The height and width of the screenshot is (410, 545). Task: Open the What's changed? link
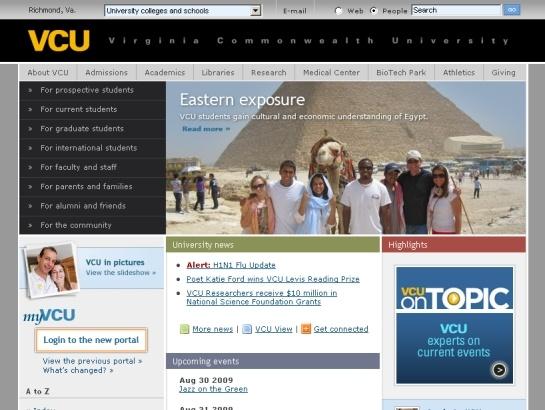pyautogui.click(x=78, y=371)
